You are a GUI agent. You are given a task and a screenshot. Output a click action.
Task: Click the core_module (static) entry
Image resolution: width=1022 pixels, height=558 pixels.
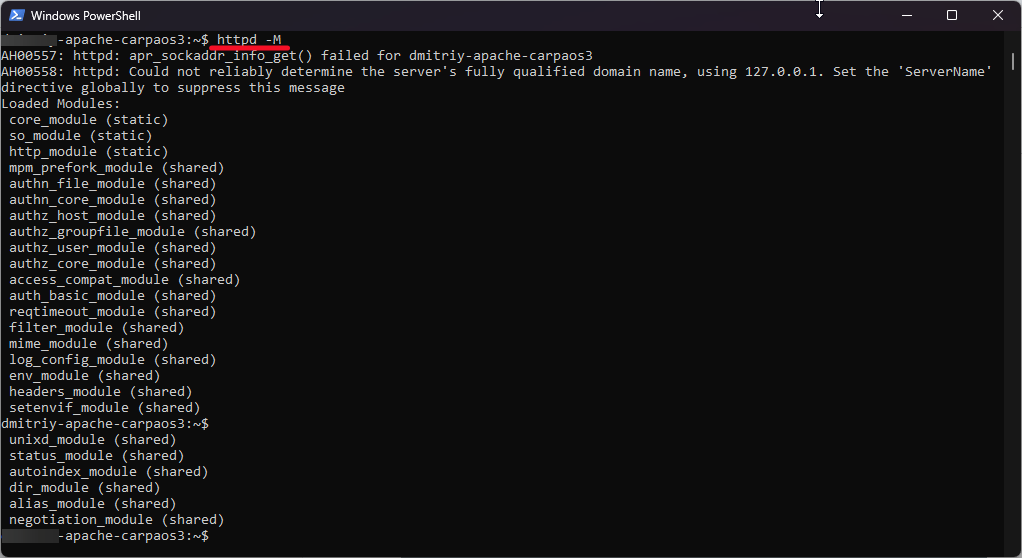(x=88, y=120)
